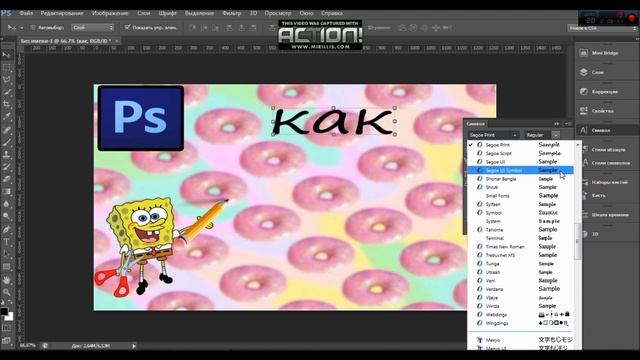The height and width of the screenshot is (360, 640).
Task: Open the status bar info arrow
Action: pos(133,346)
